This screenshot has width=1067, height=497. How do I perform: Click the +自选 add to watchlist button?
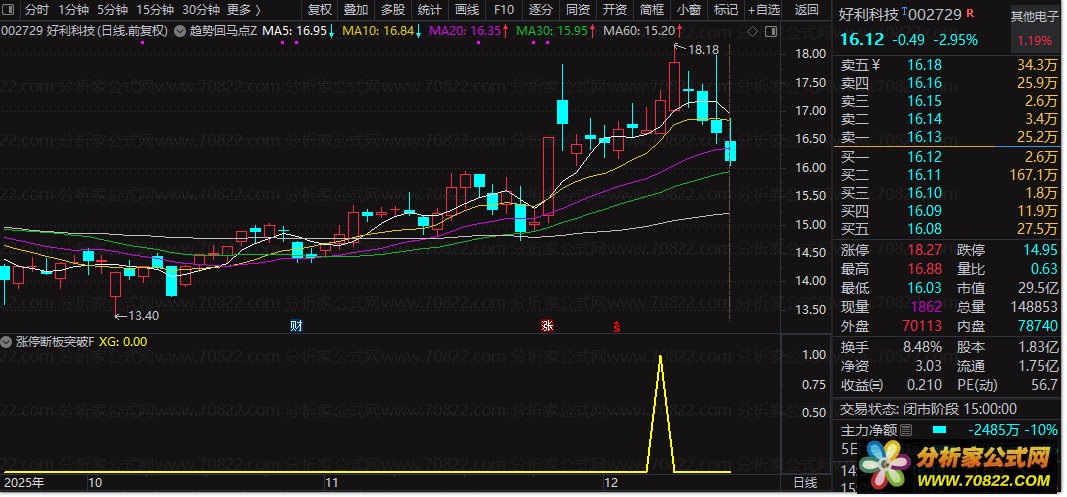(x=762, y=10)
